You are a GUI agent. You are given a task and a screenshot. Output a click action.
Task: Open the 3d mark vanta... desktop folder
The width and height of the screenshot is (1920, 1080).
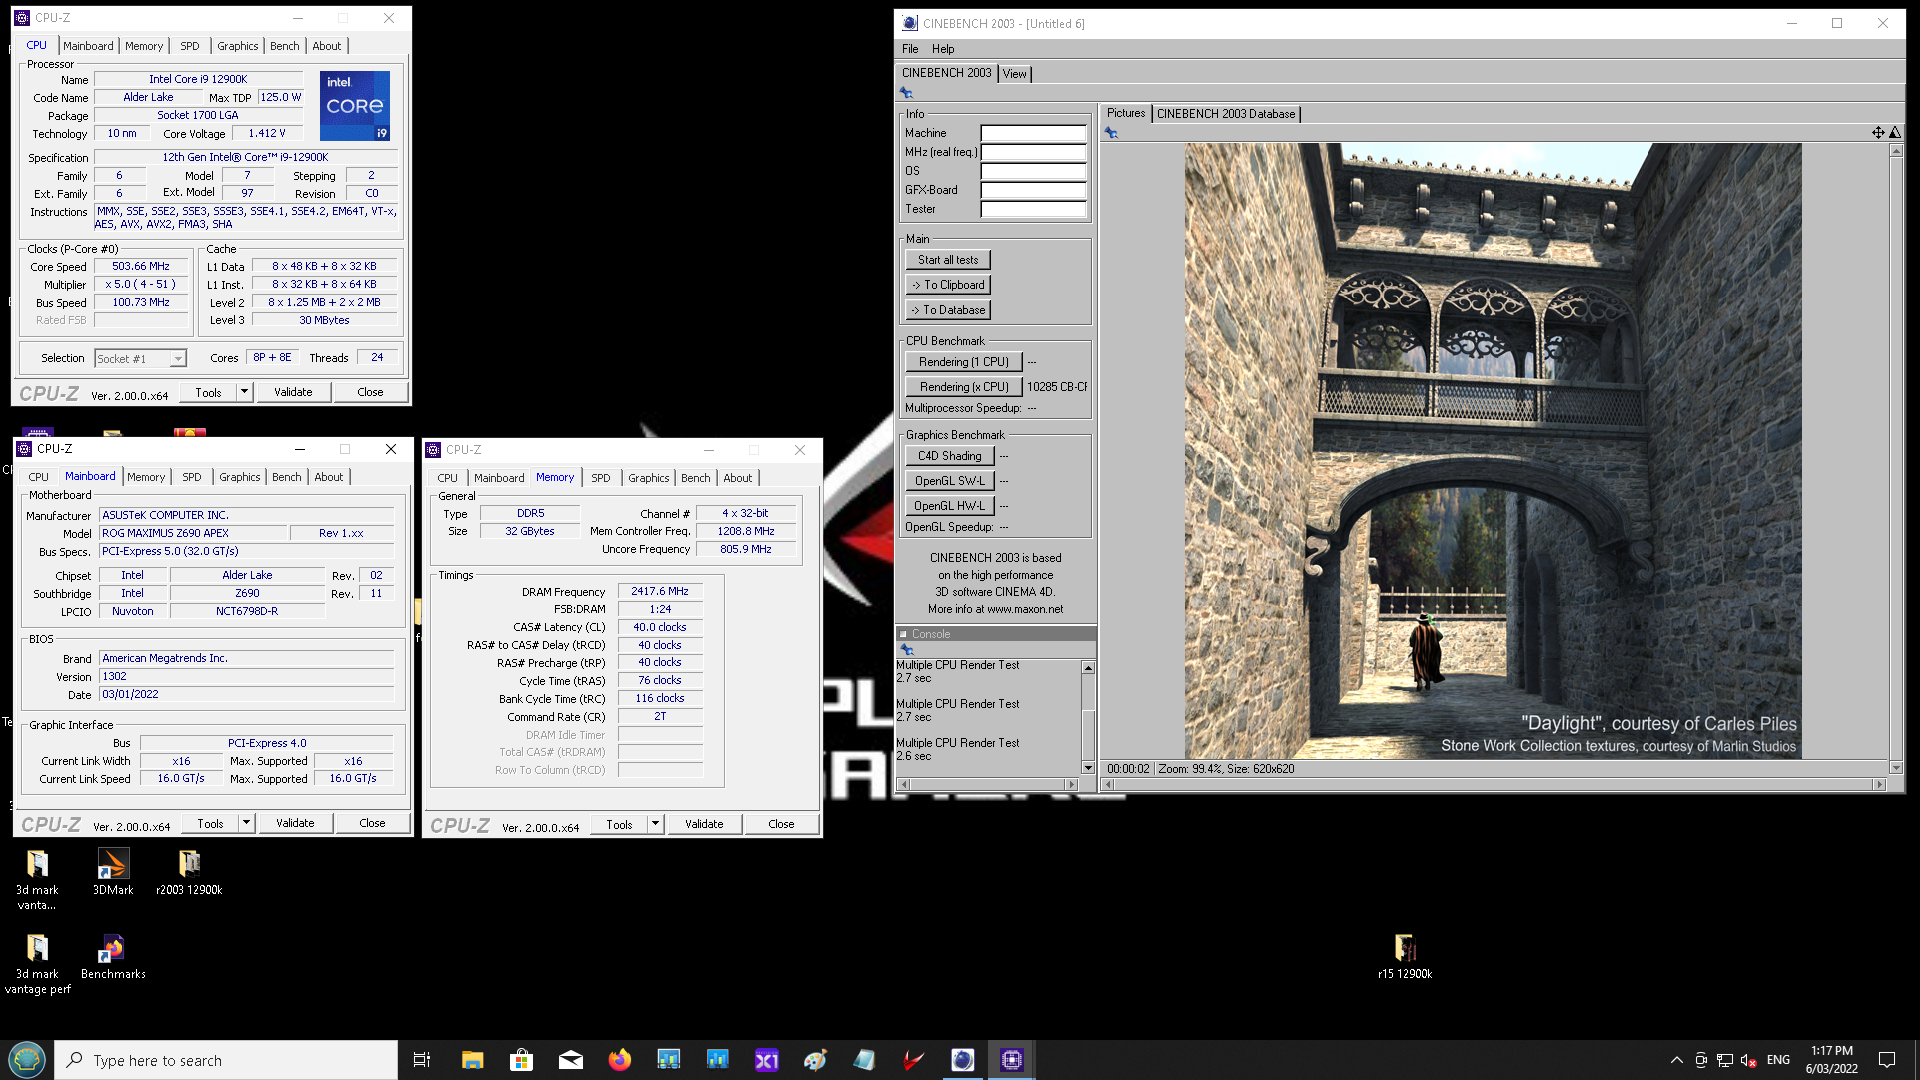[x=37, y=880]
